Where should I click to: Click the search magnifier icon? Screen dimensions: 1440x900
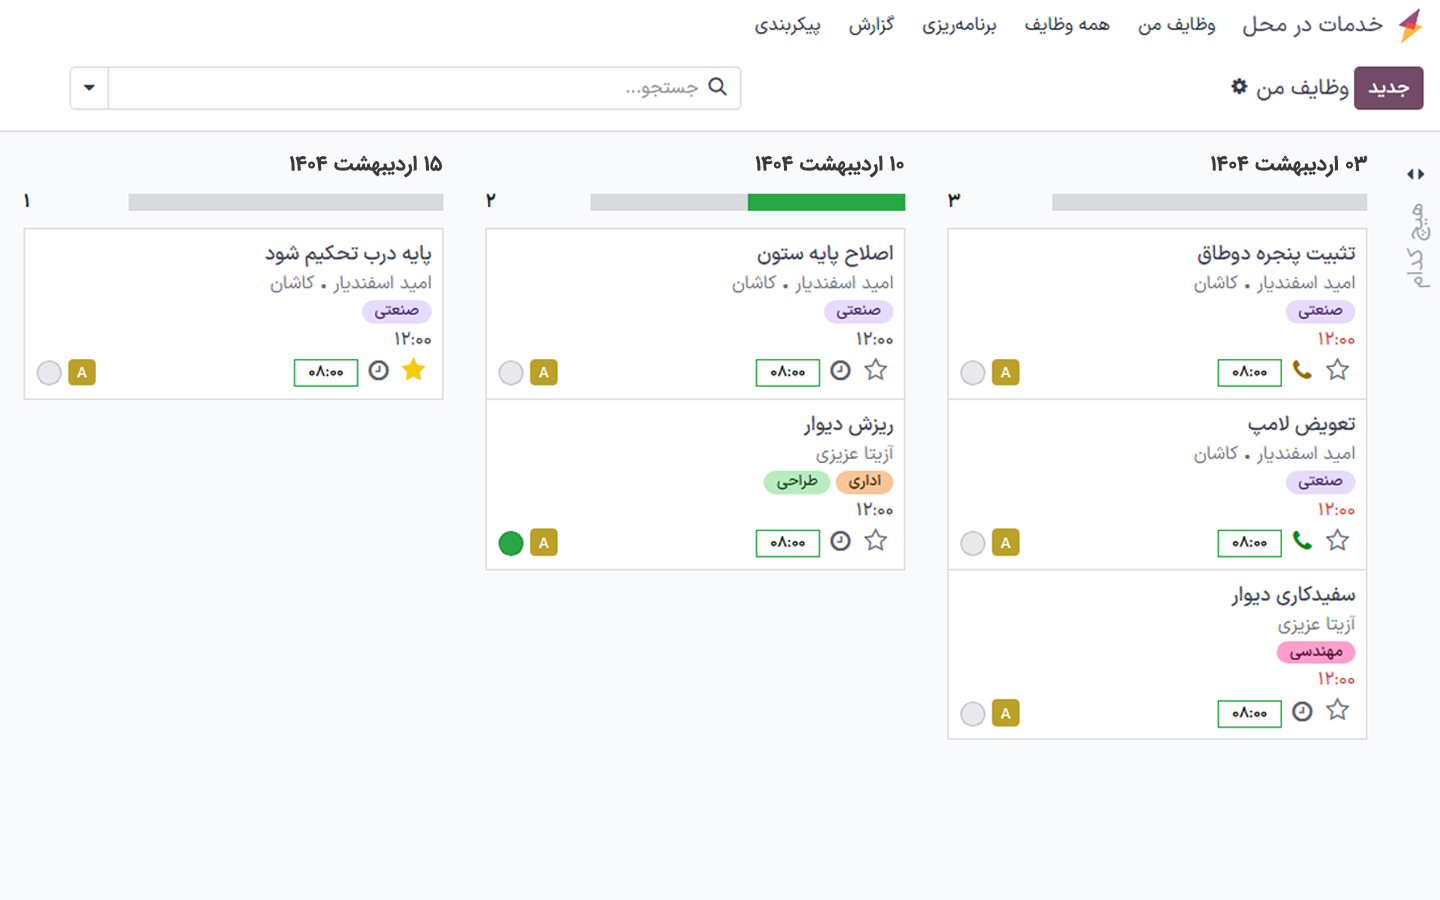717,87
